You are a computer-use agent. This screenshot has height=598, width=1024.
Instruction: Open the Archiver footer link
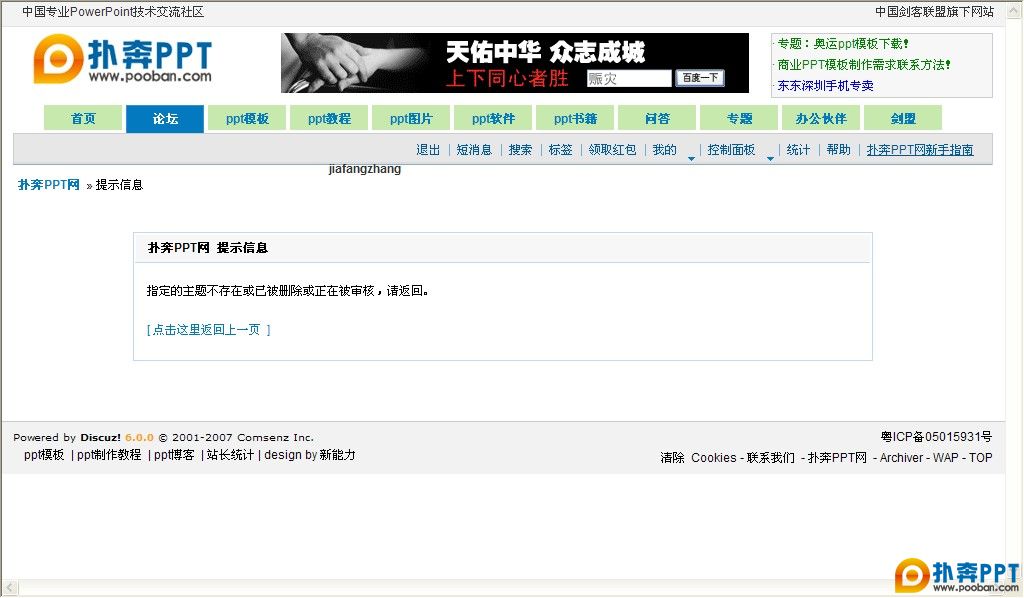click(x=901, y=458)
